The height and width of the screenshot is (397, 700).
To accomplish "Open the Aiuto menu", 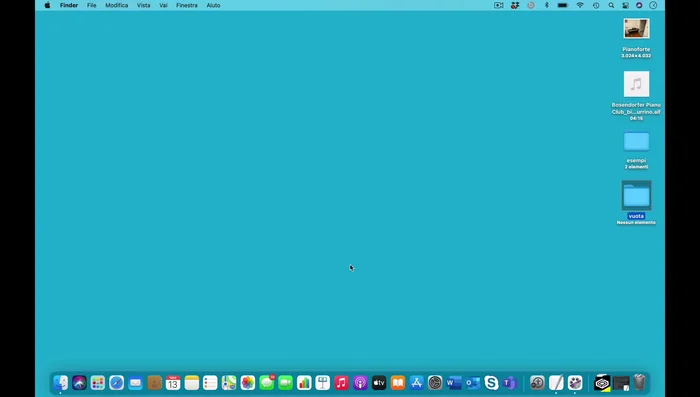I will tap(213, 5).
